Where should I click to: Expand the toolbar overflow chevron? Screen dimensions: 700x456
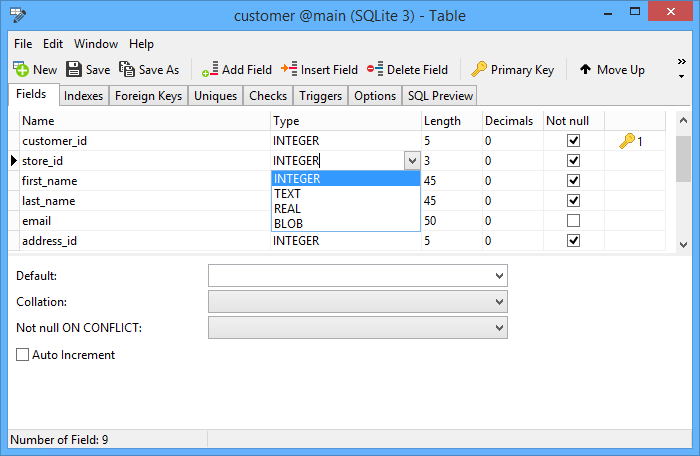tap(681, 68)
